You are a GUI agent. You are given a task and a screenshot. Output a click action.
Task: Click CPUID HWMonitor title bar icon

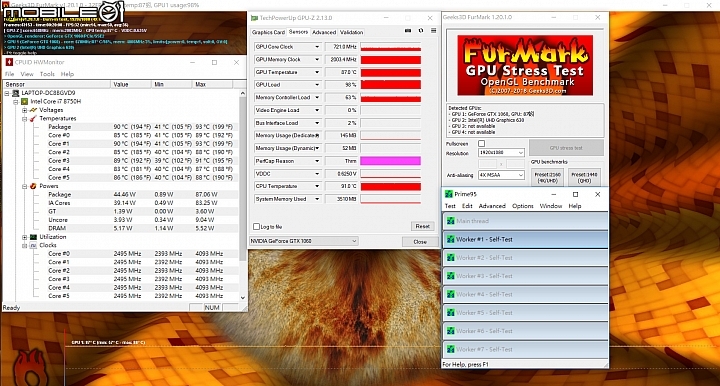[9, 62]
